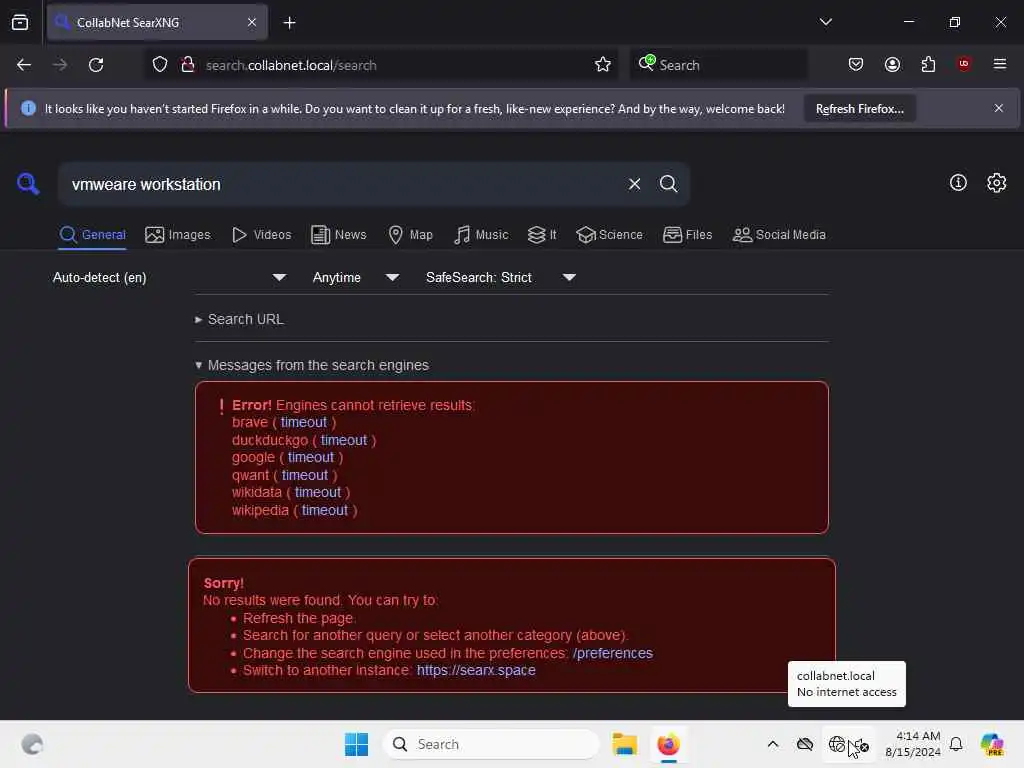The image size is (1024, 768).
Task: Click the vmweare workstation query field
Action: click(340, 184)
